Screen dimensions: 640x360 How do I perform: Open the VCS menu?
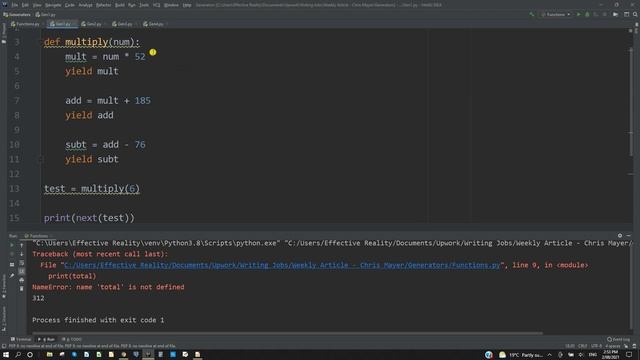[156, 5]
